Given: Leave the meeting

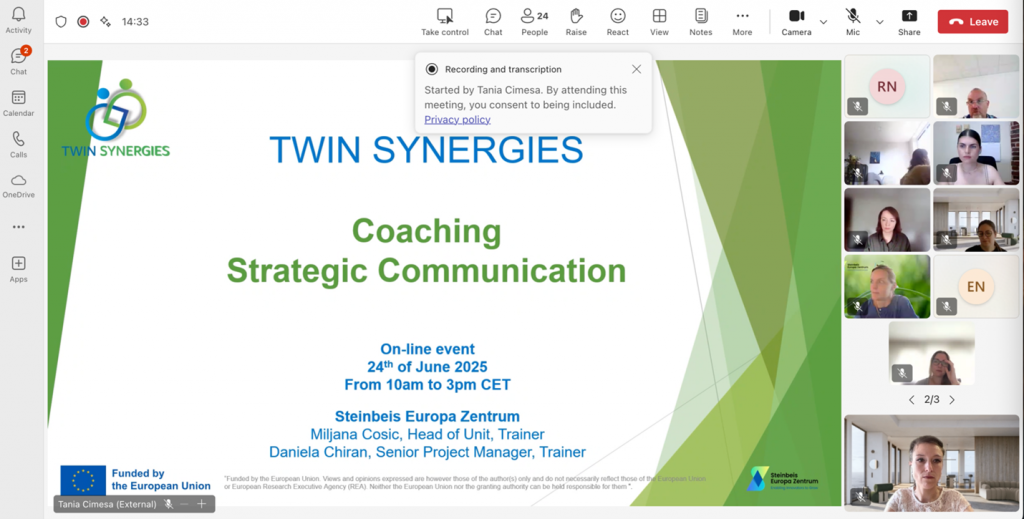Looking at the screenshot, I should pyautogui.click(x=973, y=22).
